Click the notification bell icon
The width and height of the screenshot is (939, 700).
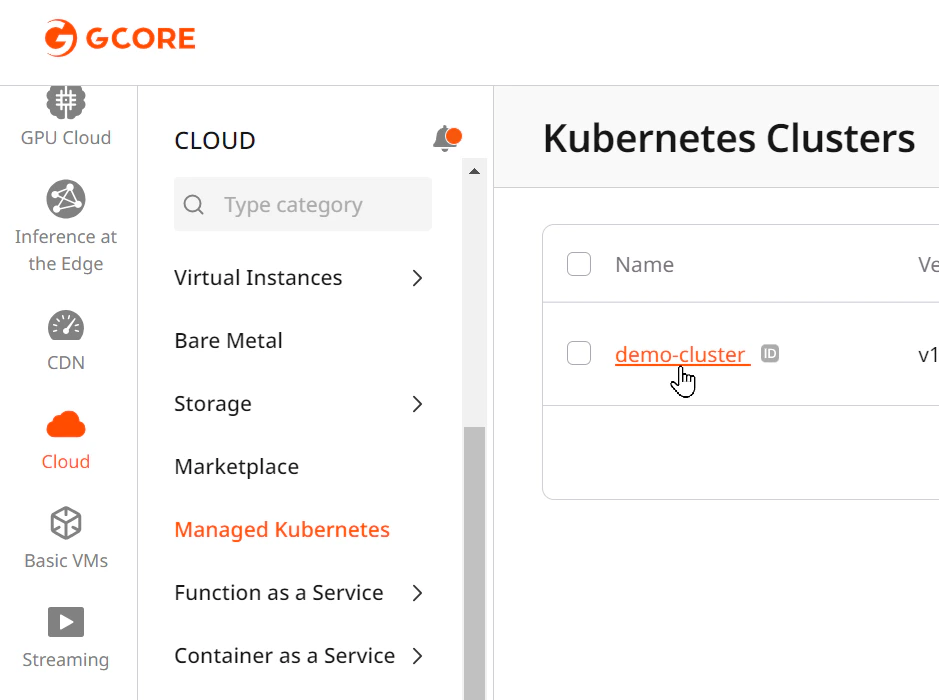pyautogui.click(x=447, y=138)
